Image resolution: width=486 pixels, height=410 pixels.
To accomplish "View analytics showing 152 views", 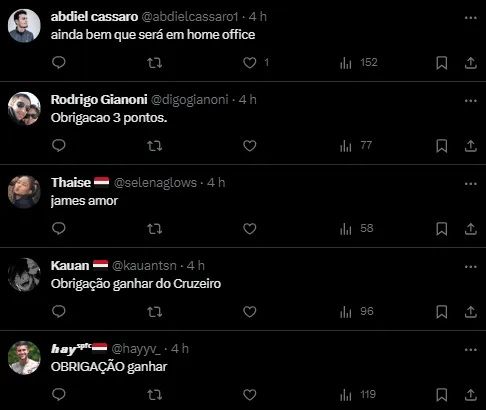I will click(x=359, y=63).
